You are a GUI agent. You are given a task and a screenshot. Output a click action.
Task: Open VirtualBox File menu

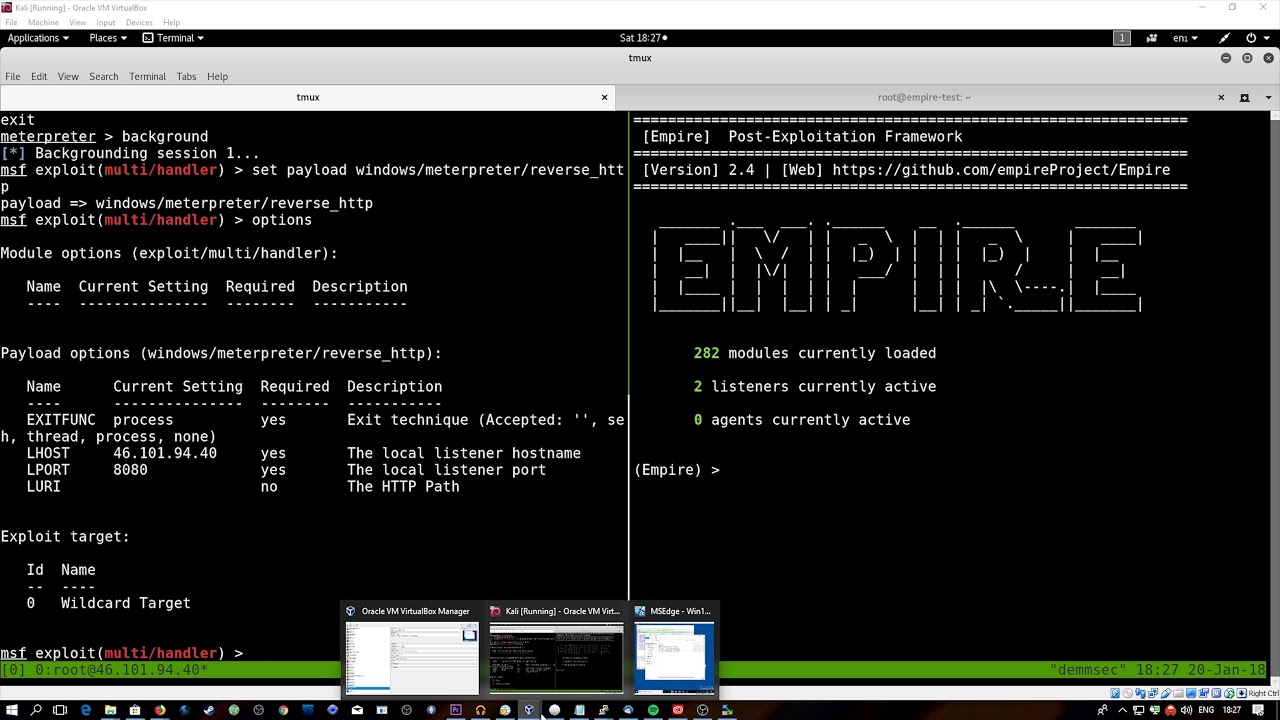pyautogui.click(x=11, y=22)
